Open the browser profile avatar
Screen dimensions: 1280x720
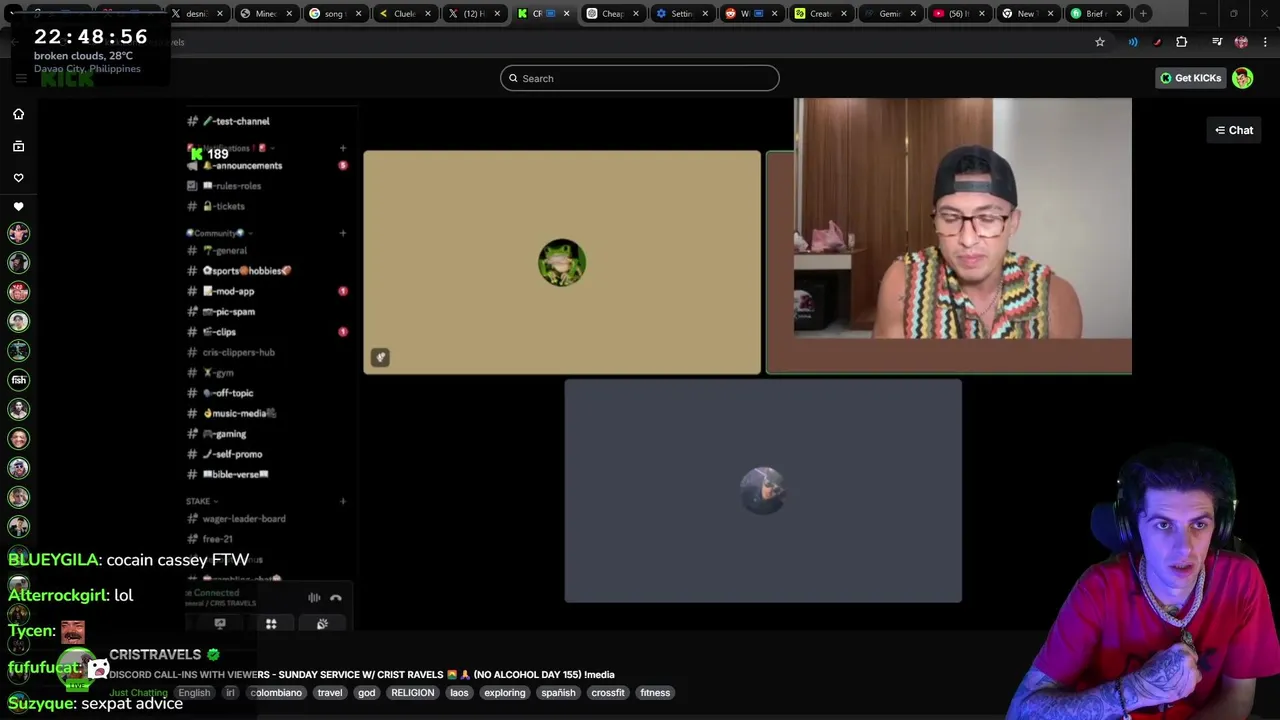(x=1241, y=42)
